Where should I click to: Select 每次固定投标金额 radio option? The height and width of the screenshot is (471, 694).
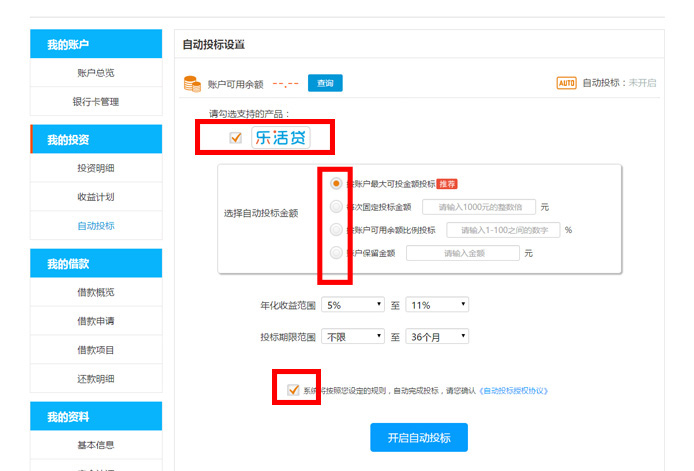(x=336, y=206)
